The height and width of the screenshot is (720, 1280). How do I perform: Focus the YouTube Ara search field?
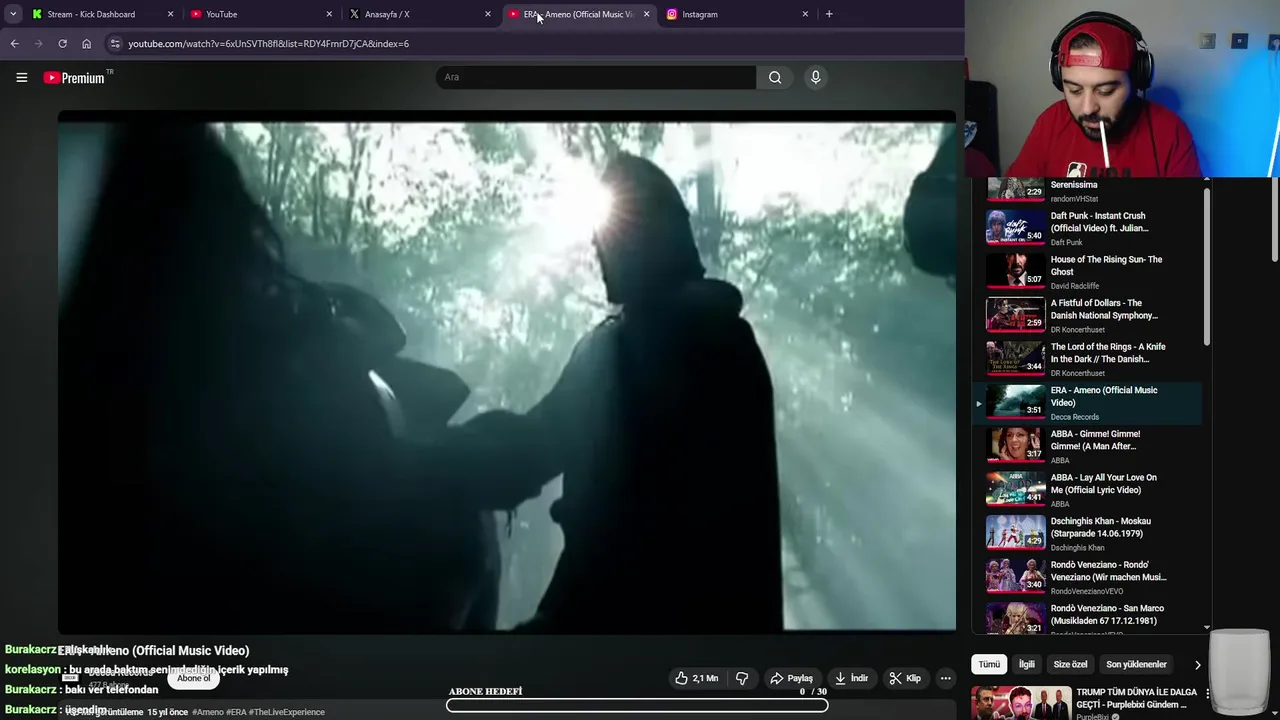[596, 77]
